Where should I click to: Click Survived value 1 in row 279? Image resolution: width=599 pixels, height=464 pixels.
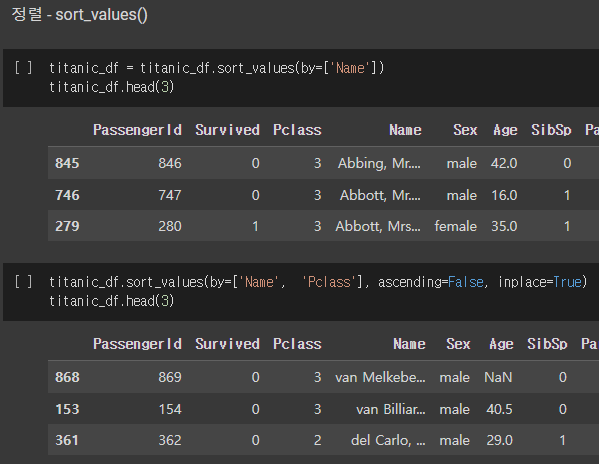click(256, 226)
